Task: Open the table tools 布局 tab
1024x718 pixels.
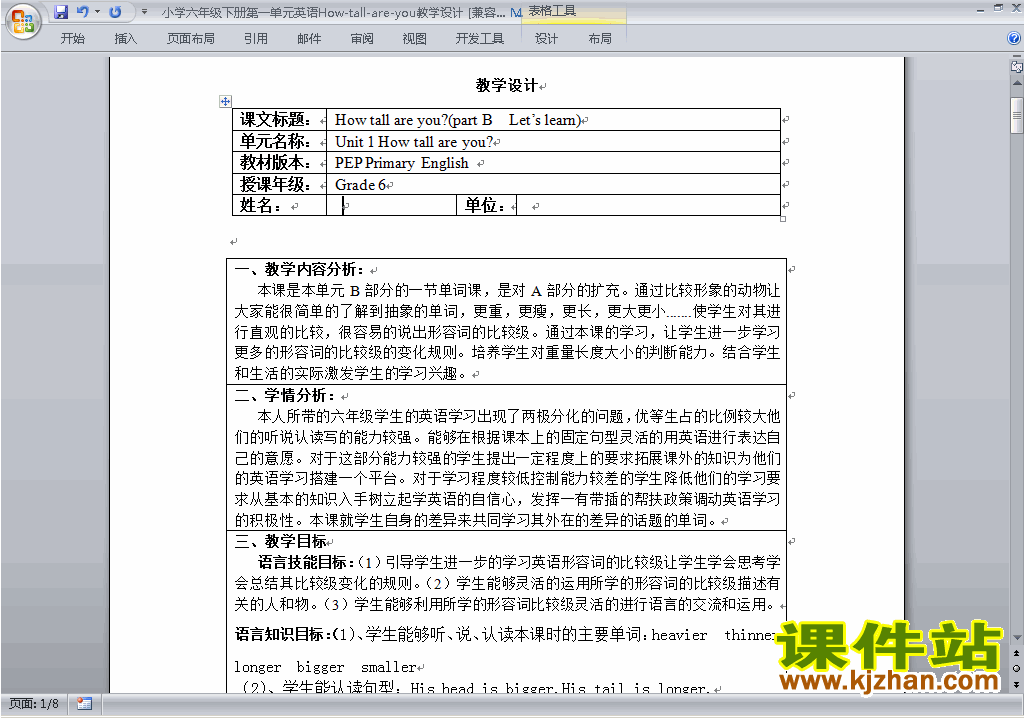Action: [x=600, y=39]
